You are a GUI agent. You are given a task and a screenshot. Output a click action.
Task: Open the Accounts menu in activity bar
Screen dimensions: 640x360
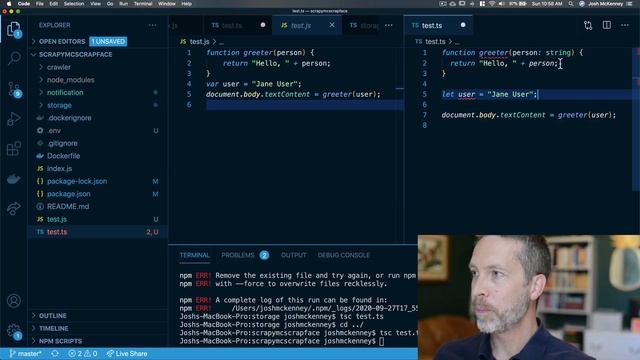14,301
